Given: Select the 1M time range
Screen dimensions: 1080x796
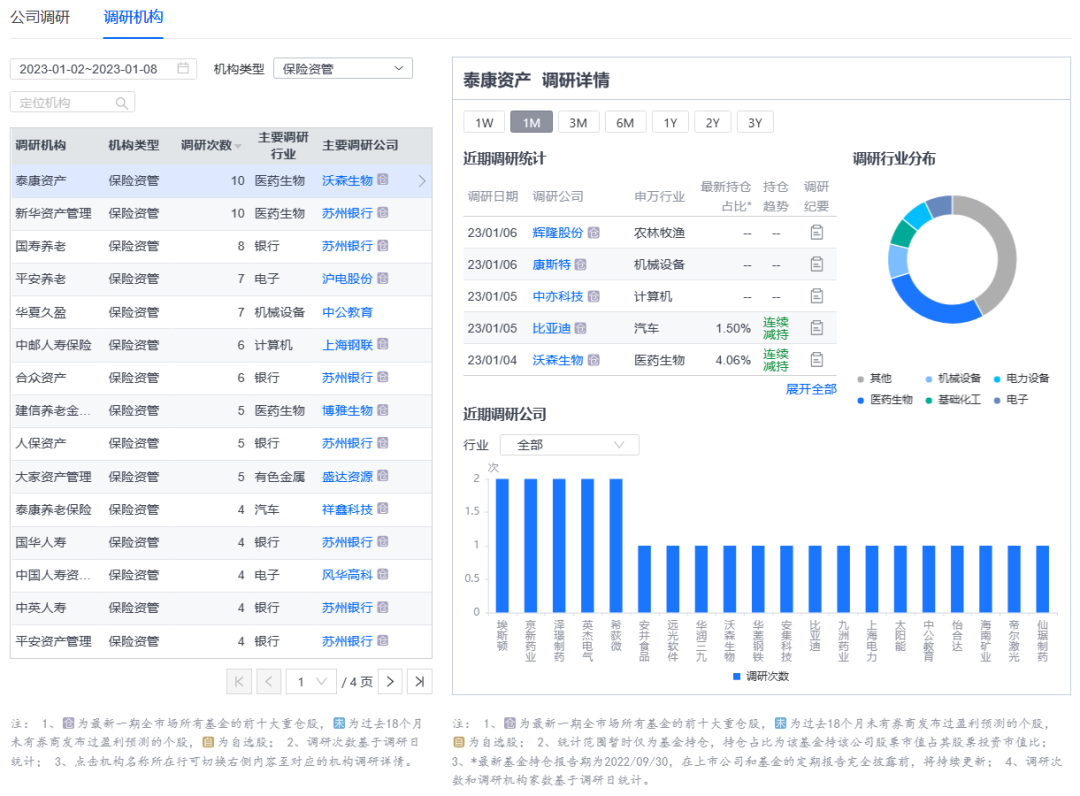Looking at the screenshot, I should 531,123.
